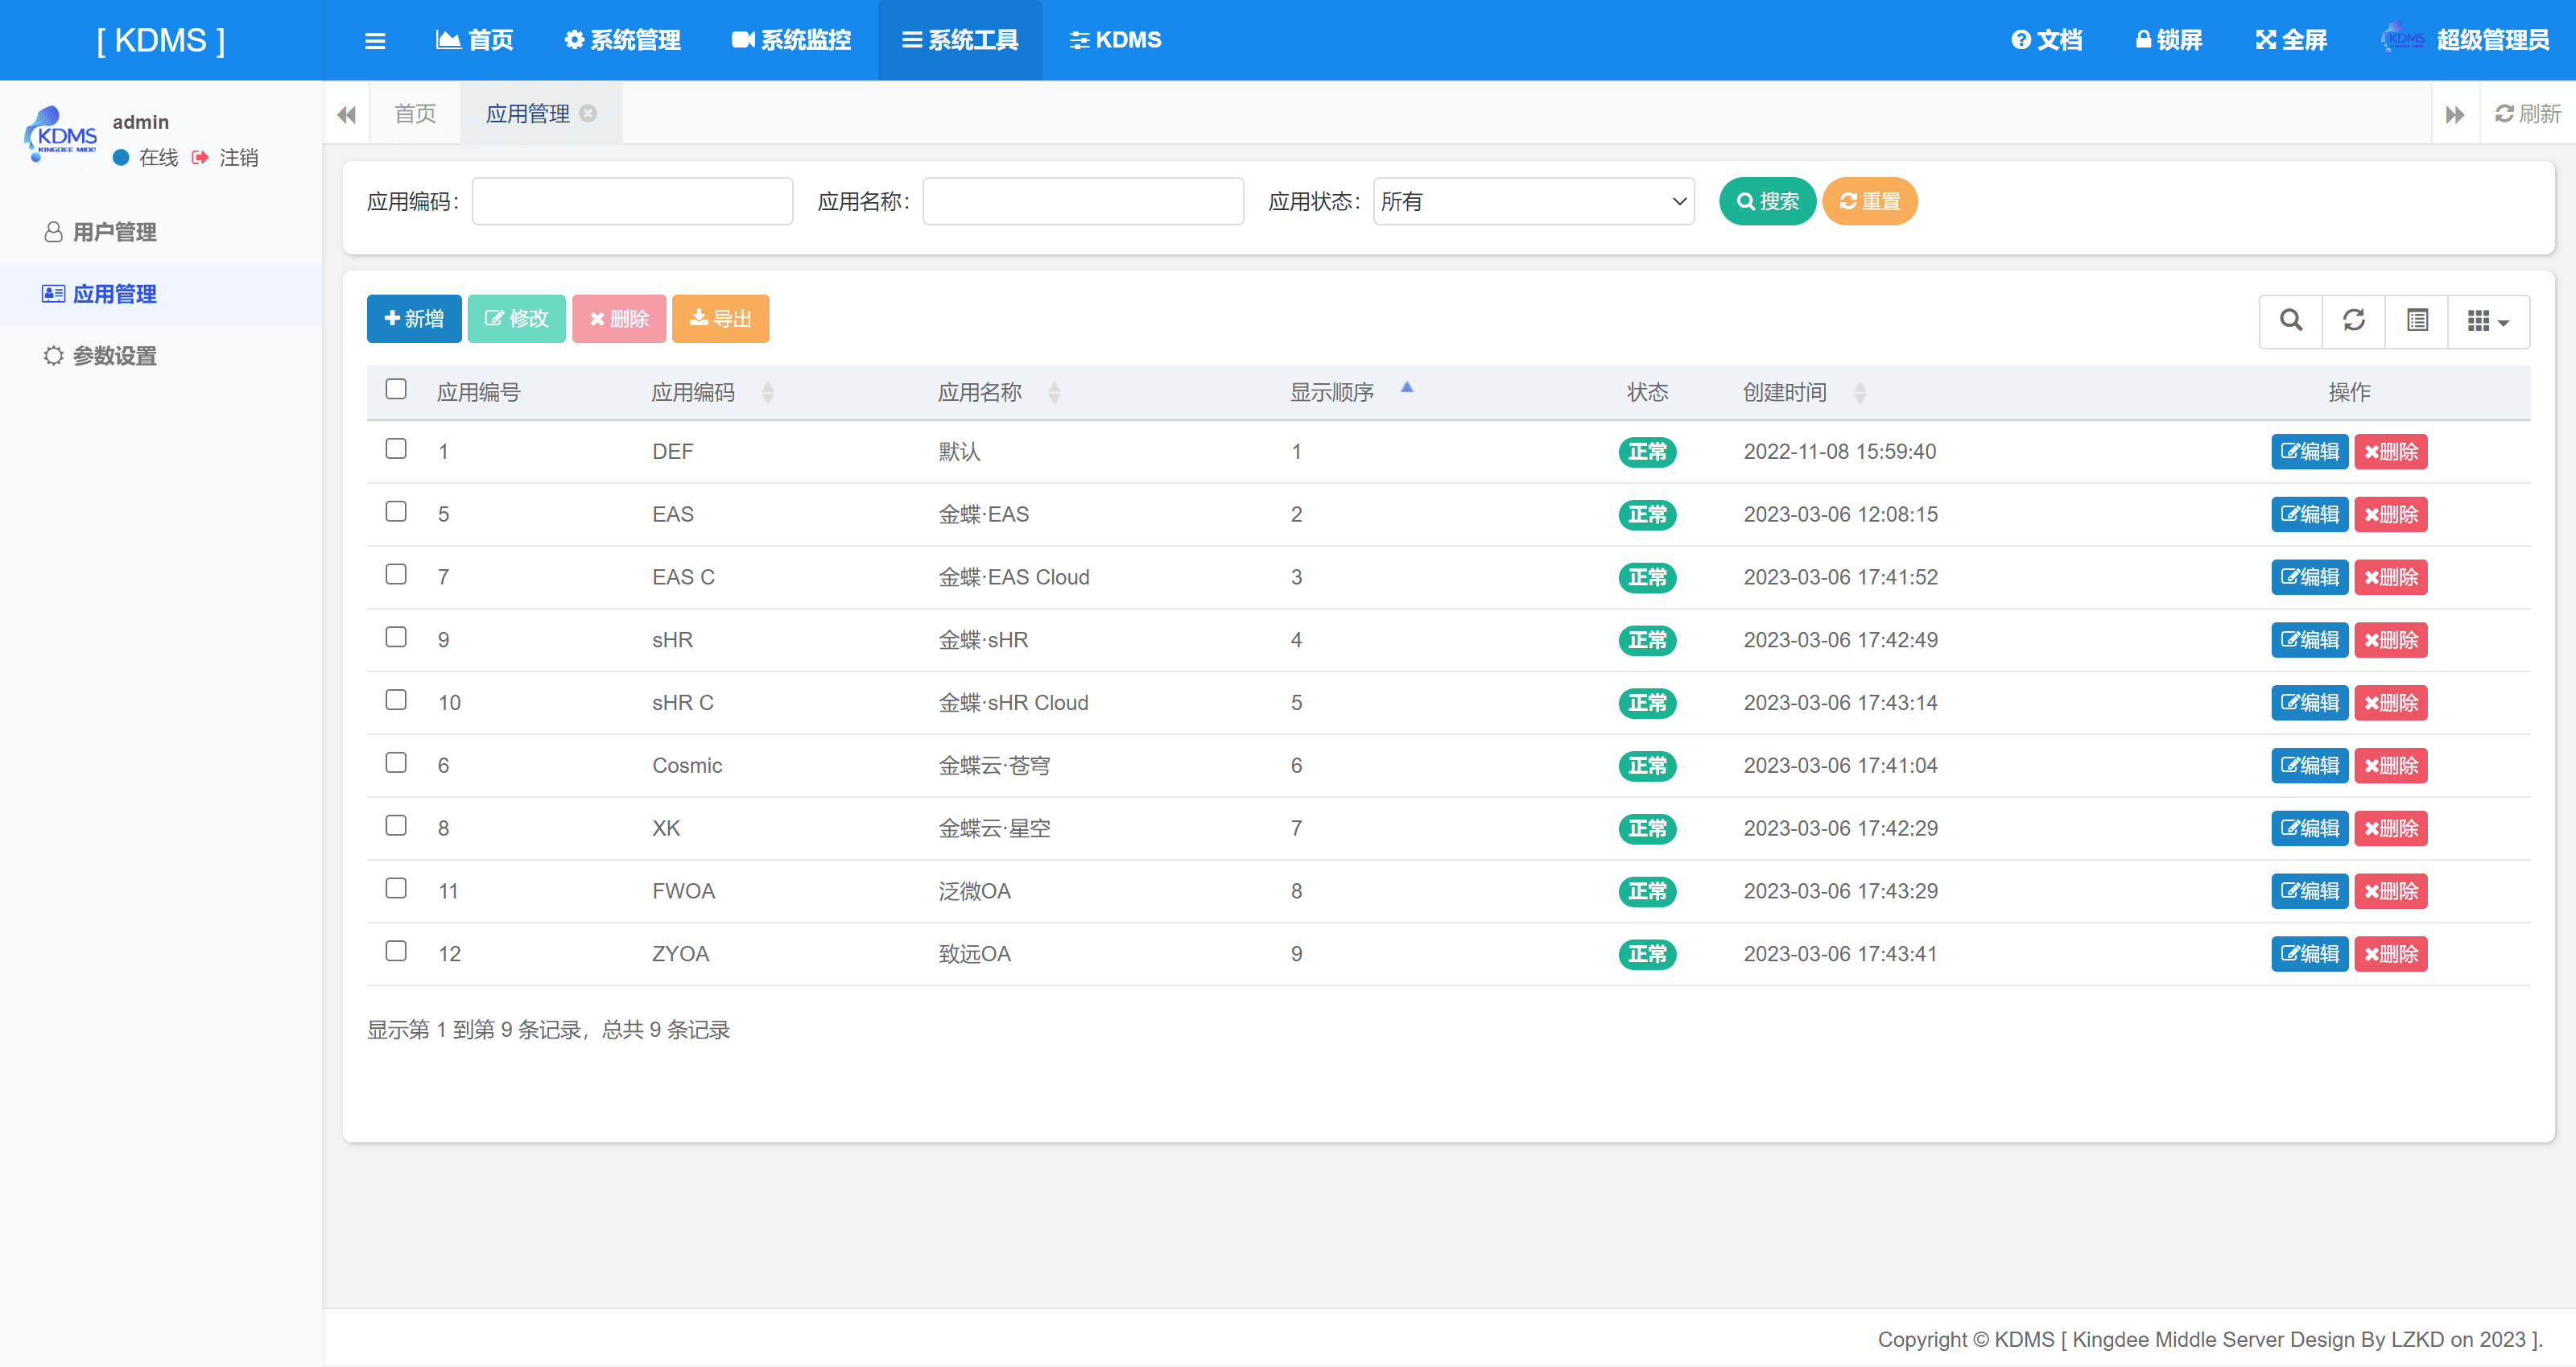Click the table search magnifier icon

2290,320
